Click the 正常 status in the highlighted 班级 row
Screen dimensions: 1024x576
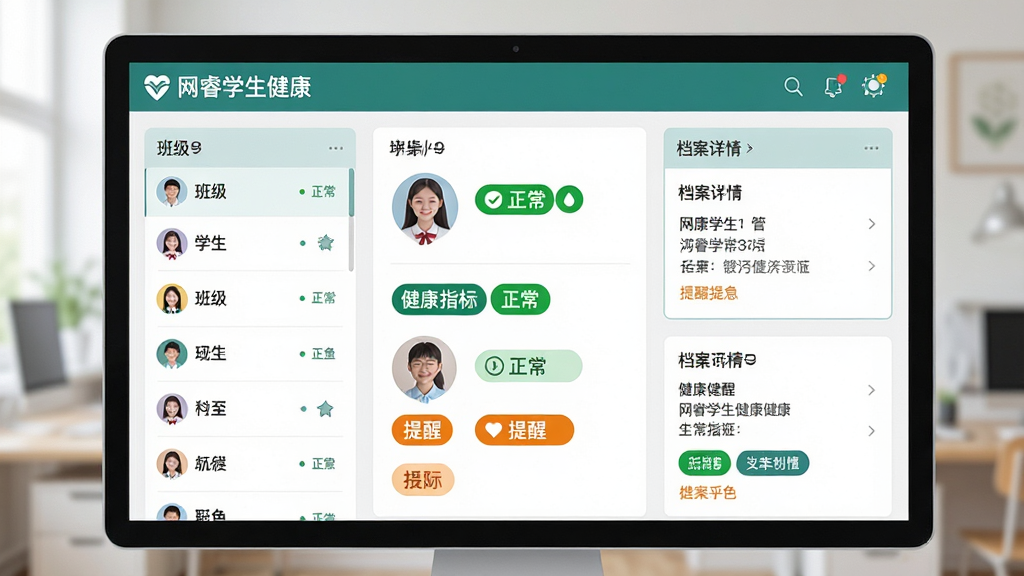(x=323, y=192)
